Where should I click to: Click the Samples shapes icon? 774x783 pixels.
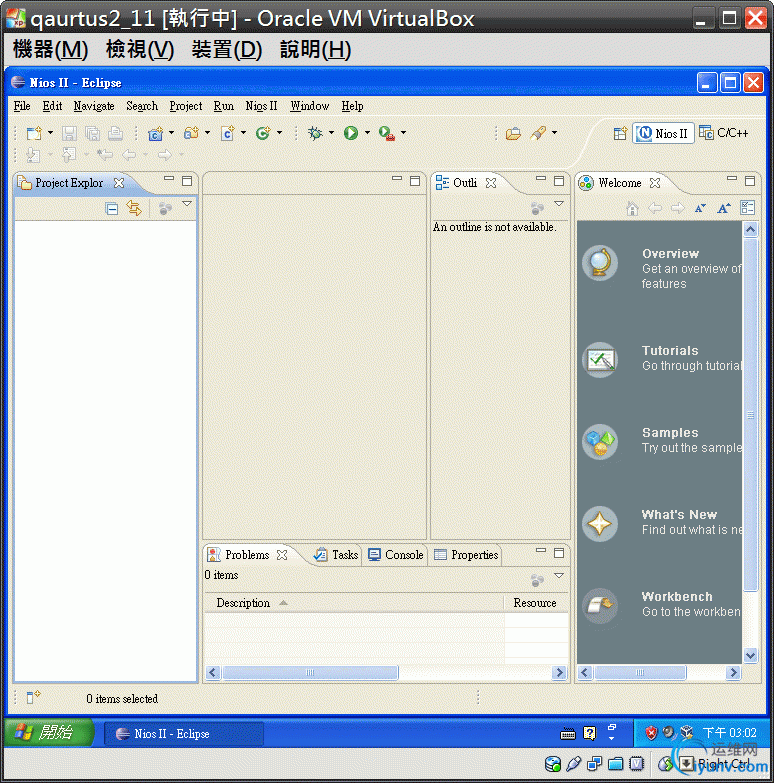point(600,441)
